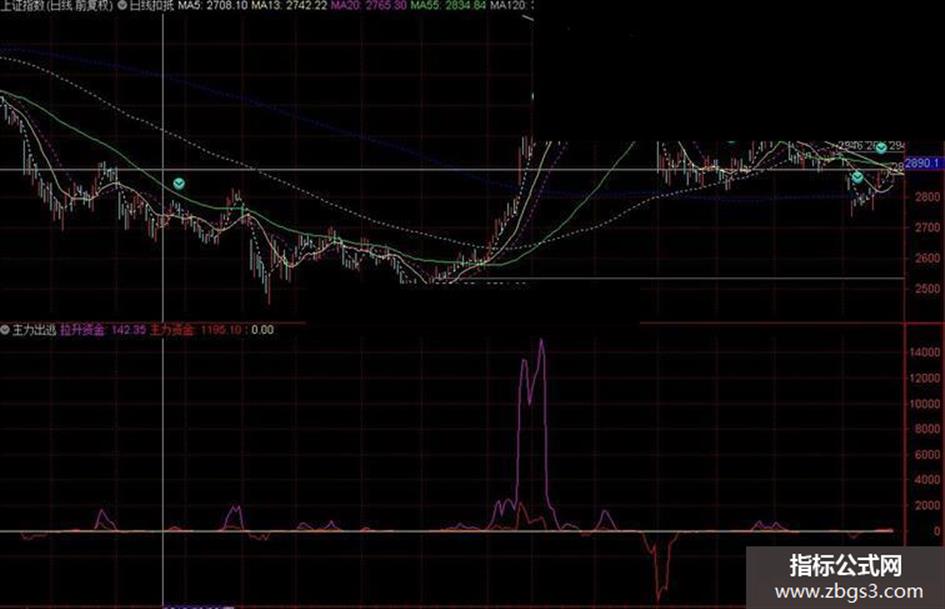This screenshot has width=945, height=609.
Task: Open the 主力出逃 indicator dropdown icon
Action: (5, 330)
